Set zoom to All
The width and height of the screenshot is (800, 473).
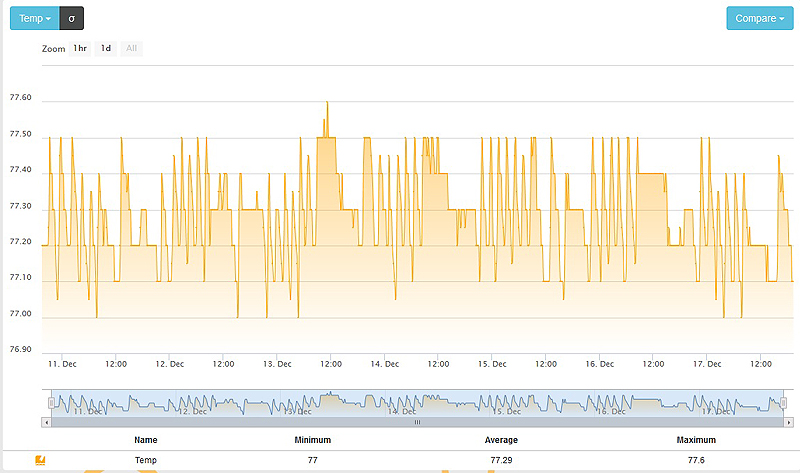[x=131, y=48]
